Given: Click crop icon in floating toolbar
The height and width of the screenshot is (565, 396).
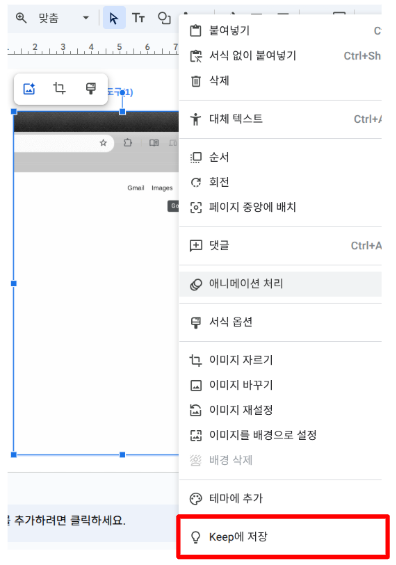Looking at the screenshot, I should click(59, 89).
